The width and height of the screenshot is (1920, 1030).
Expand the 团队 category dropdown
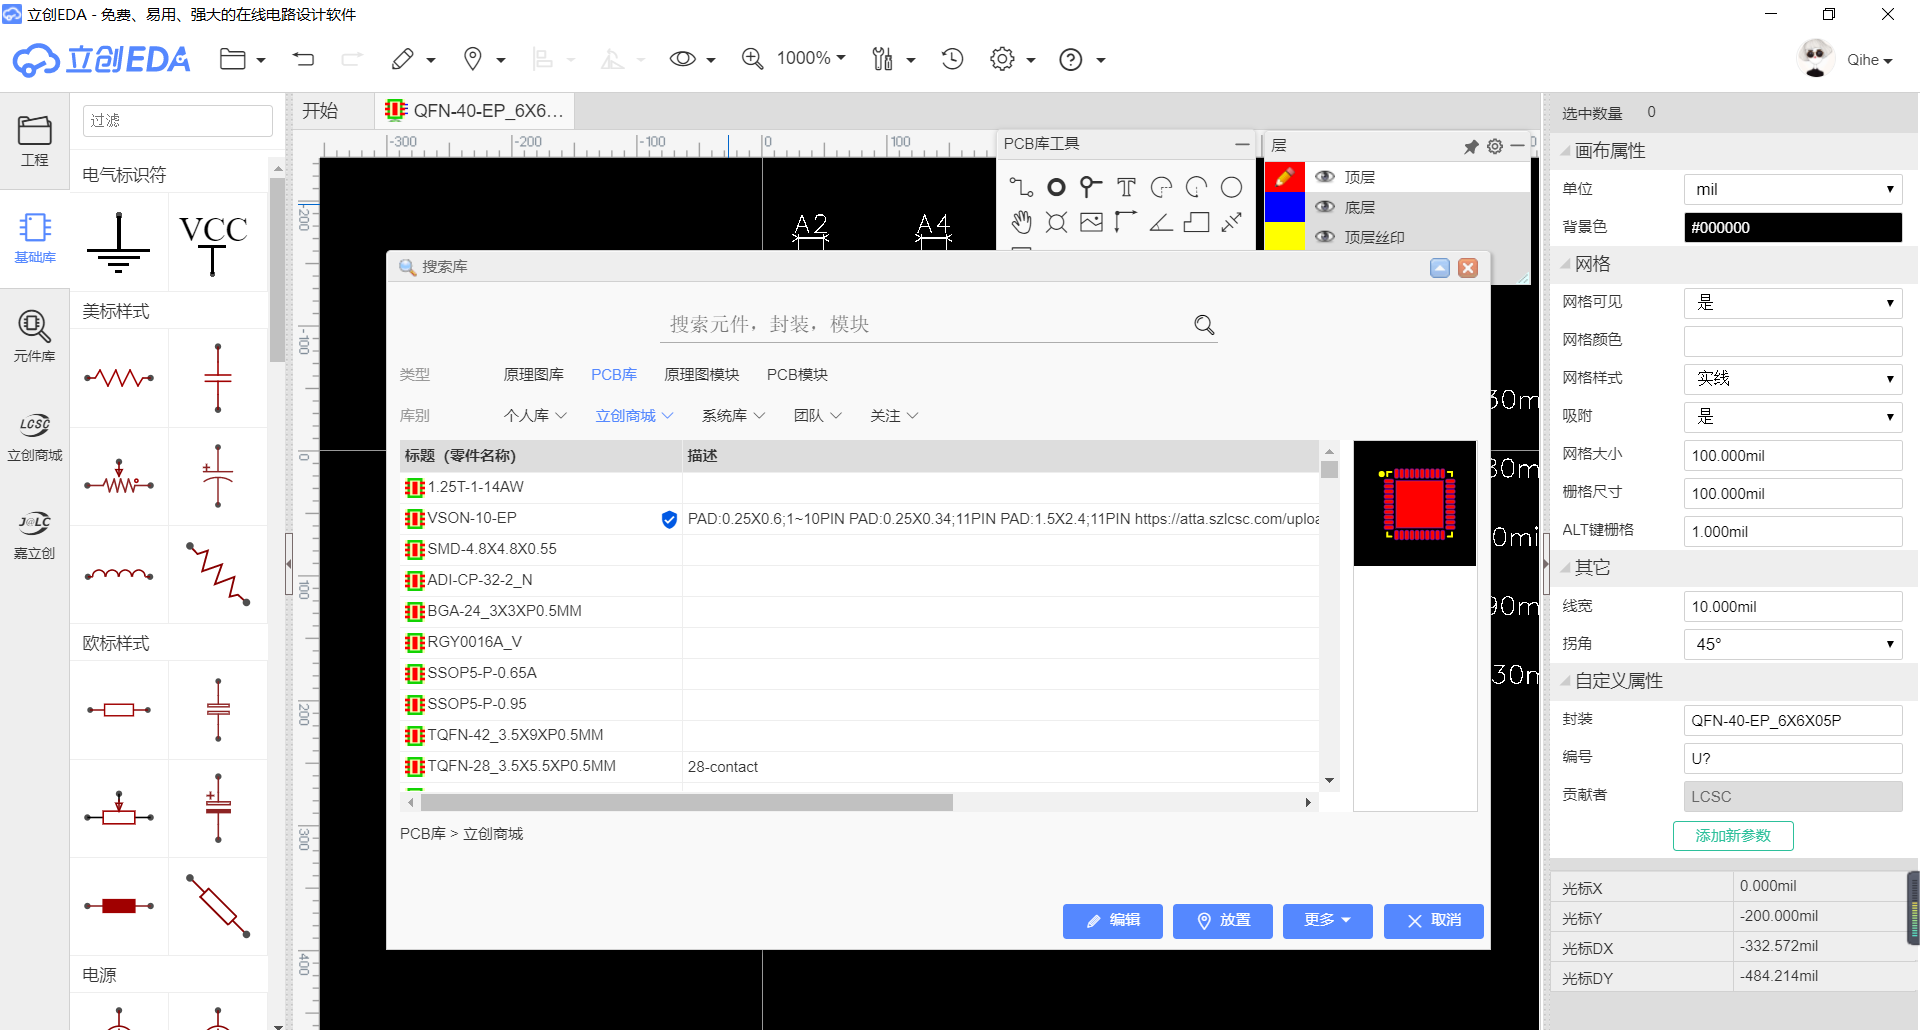818,416
